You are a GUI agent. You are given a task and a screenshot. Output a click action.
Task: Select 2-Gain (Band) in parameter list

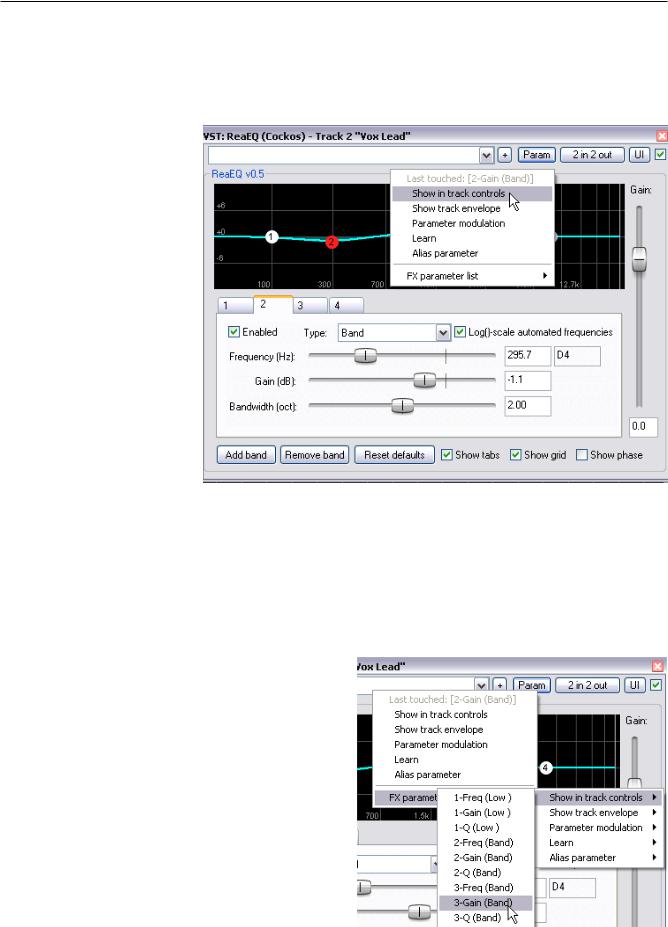tap(486, 858)
